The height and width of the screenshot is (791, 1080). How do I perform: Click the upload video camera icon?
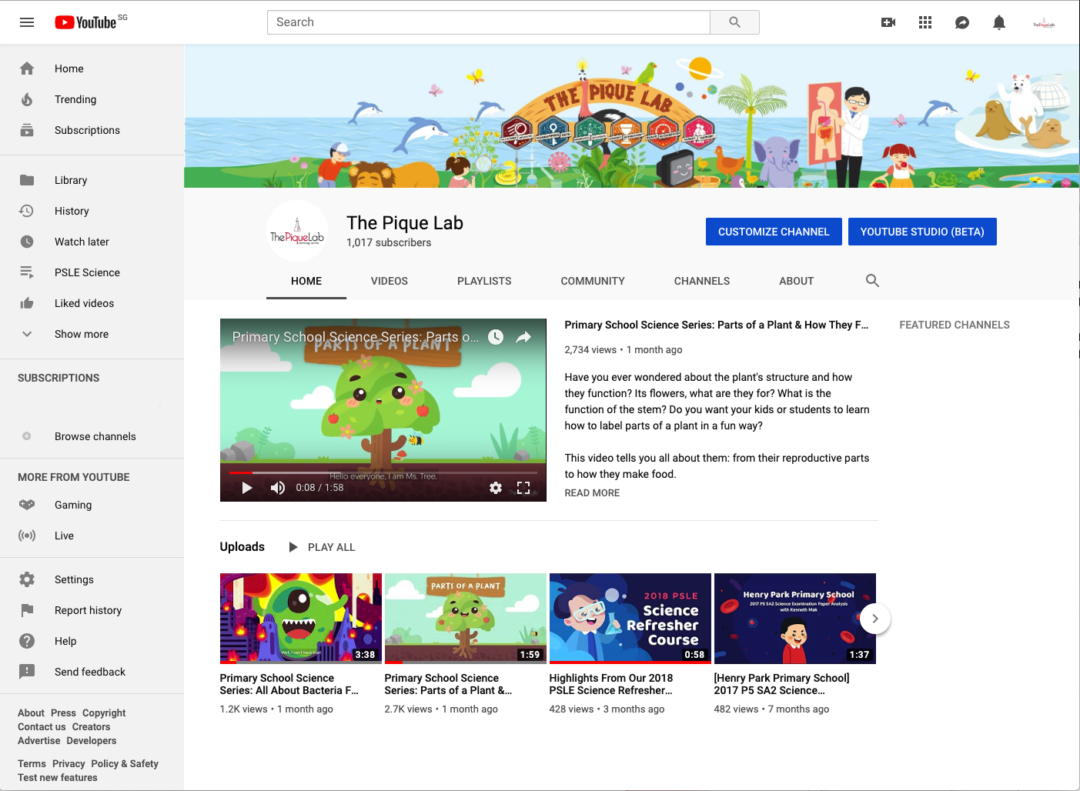(888, 22)
